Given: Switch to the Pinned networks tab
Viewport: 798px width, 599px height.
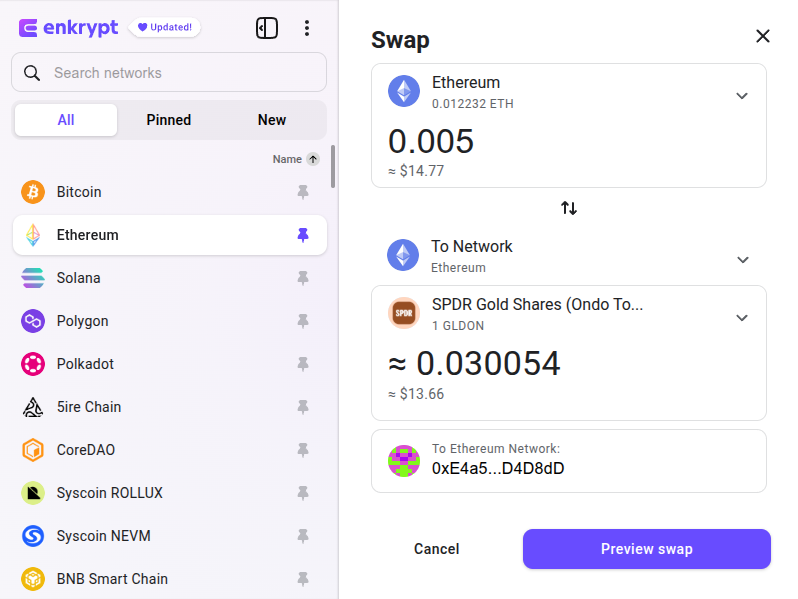Looking at the screenshot, I should click(169, 120).
